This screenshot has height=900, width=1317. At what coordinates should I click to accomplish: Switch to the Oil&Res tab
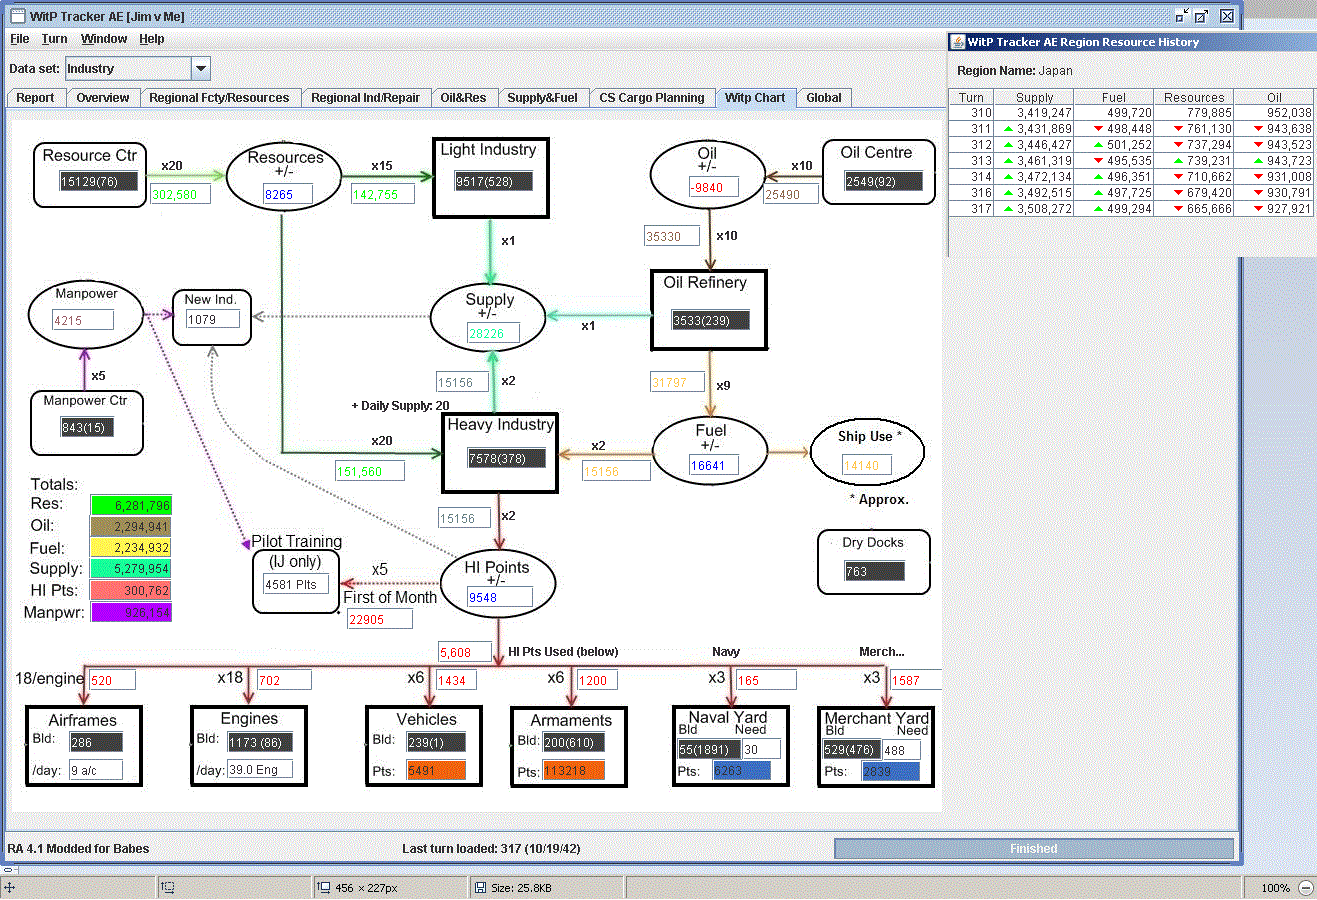[x=463, y=98]
